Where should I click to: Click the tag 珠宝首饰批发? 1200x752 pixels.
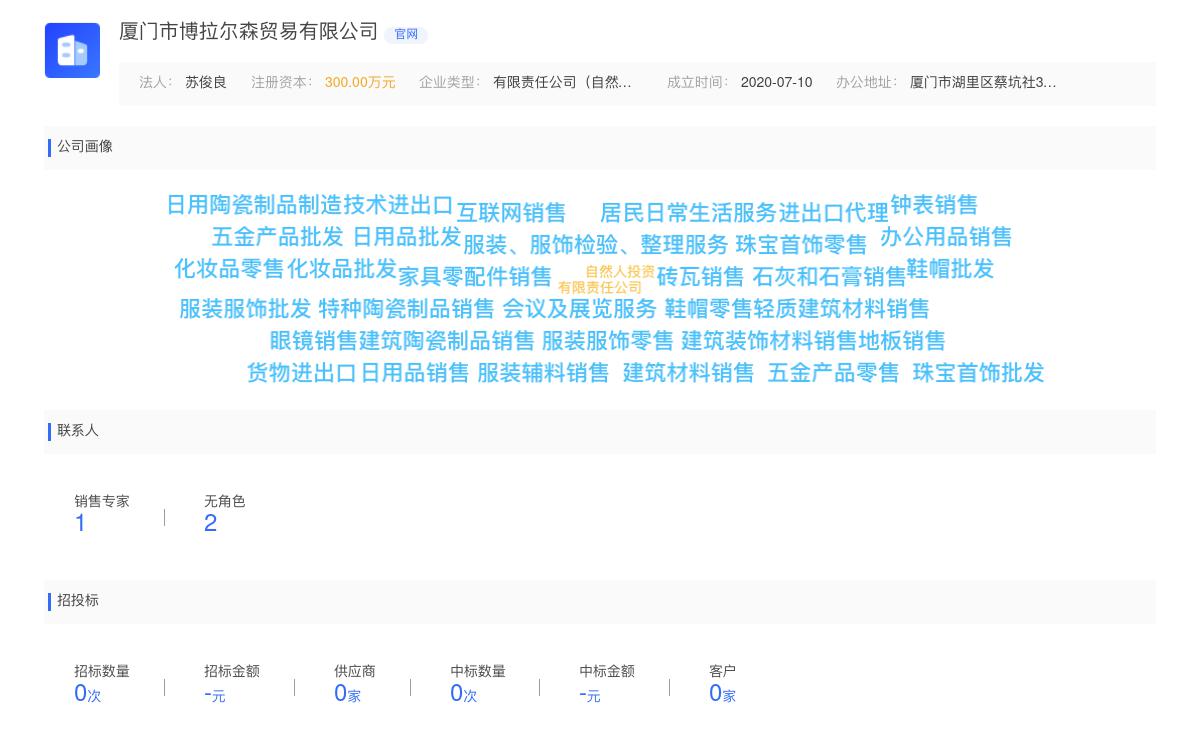pos(976,373)
